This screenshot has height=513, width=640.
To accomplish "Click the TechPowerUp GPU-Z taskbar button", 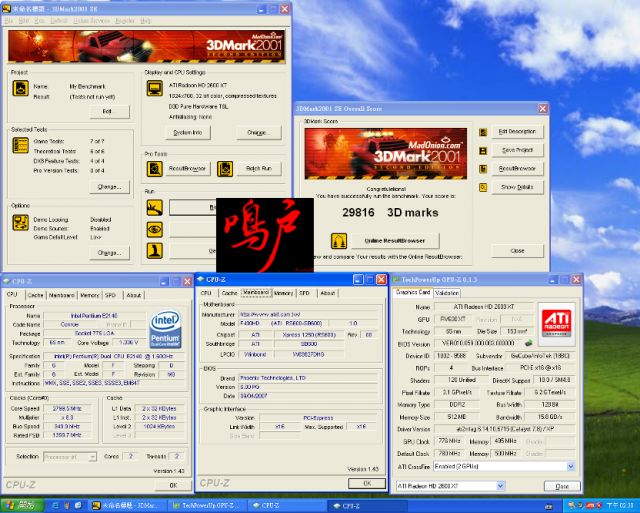I will pyautogui.click(x=208, y=506).
